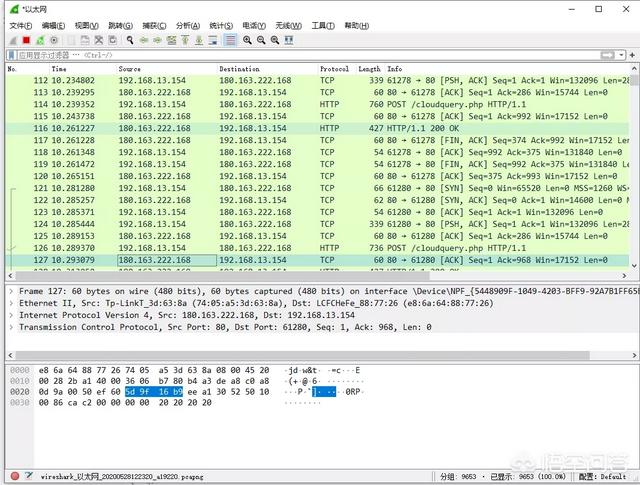Add a filter button with plus icon
Image resolution: width=640 pixels, height=485 pixels.
632,55
